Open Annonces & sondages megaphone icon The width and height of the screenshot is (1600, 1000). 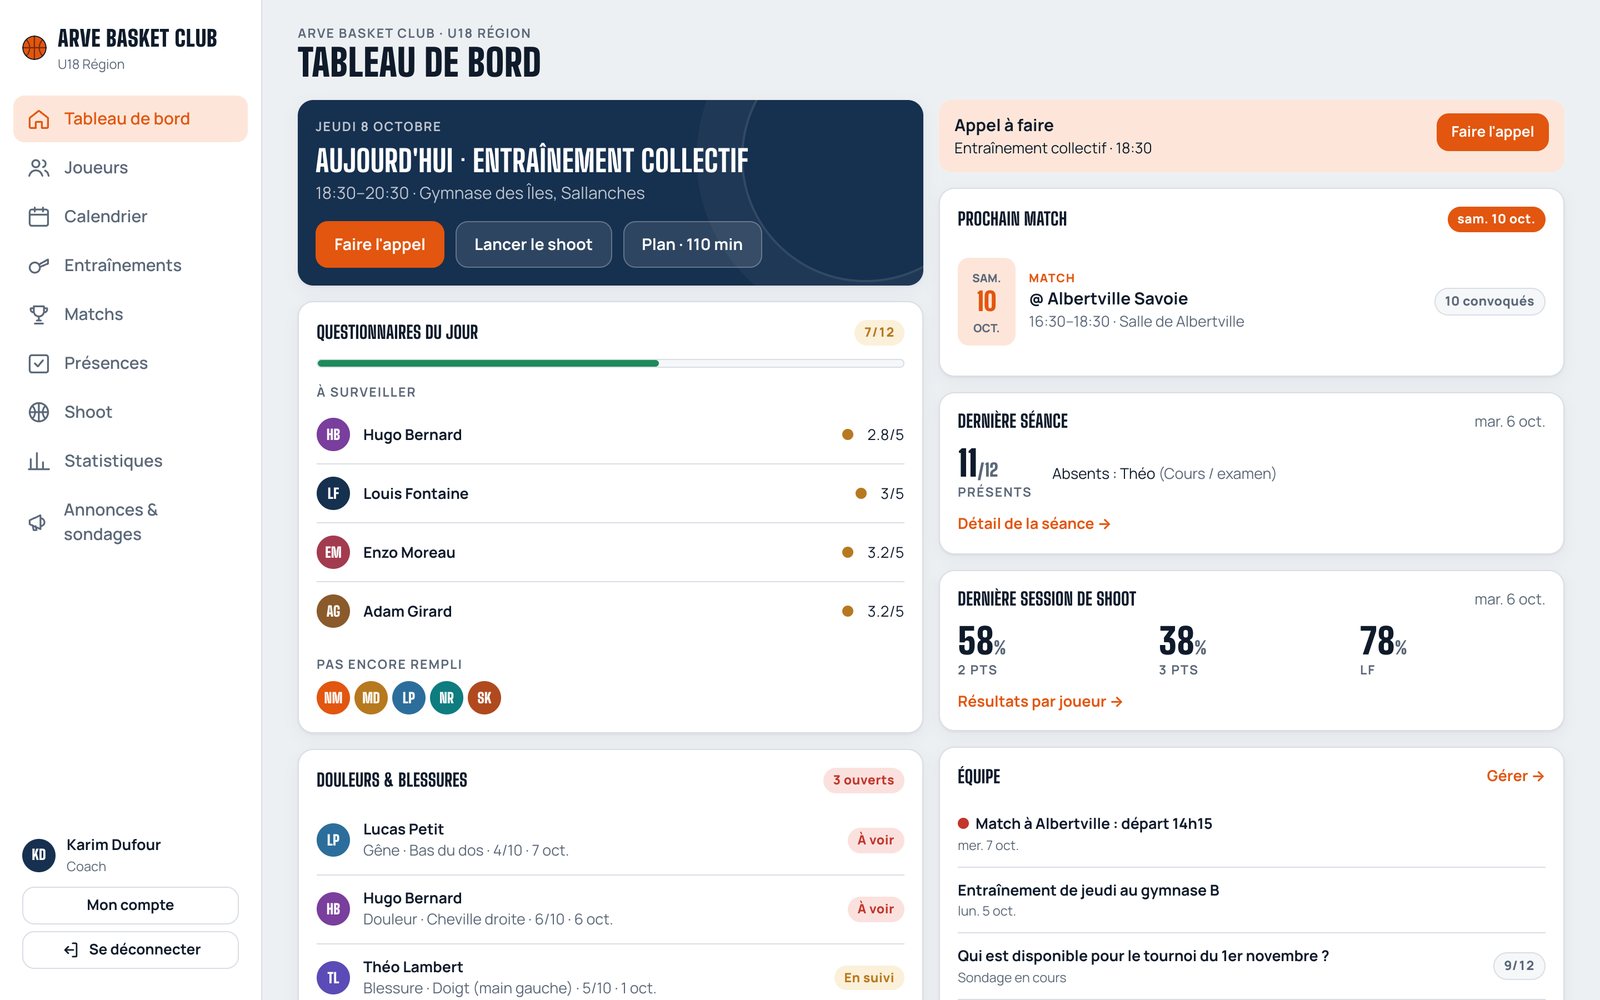[38, 523]
